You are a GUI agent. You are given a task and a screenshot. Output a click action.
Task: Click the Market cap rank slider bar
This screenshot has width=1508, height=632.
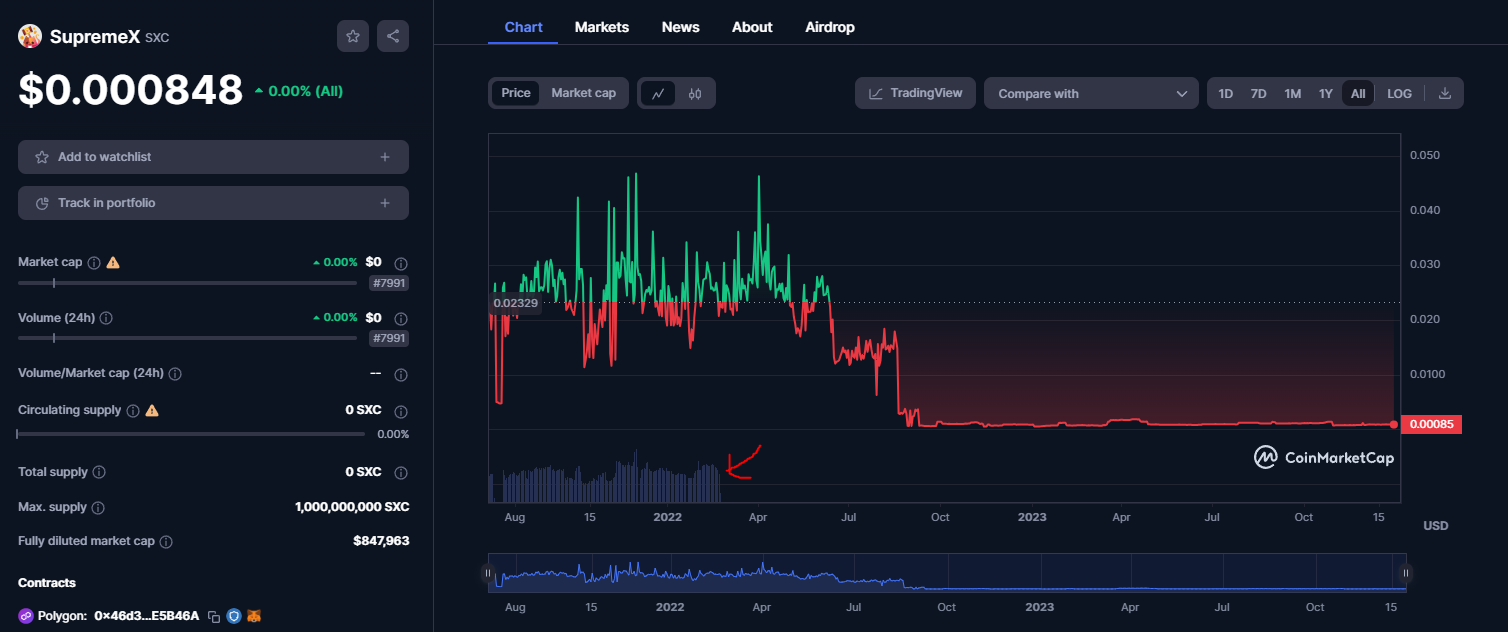point(187,283)
